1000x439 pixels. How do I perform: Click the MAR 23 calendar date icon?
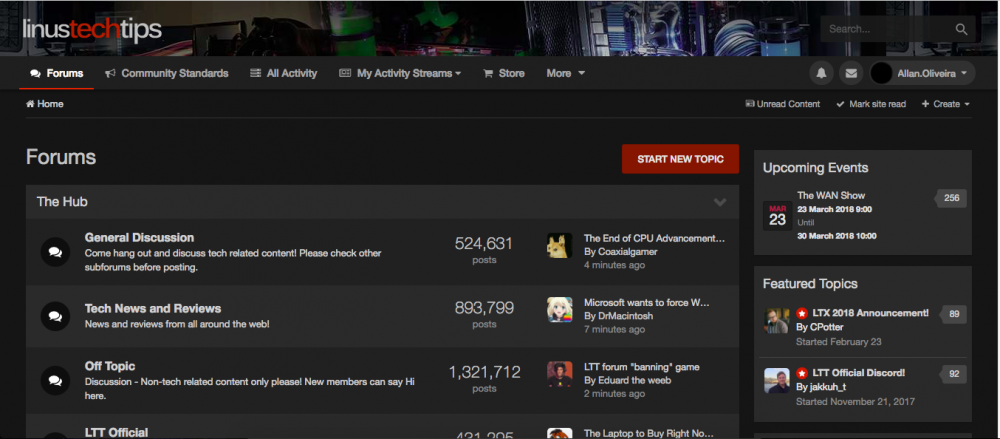(777, 216)
